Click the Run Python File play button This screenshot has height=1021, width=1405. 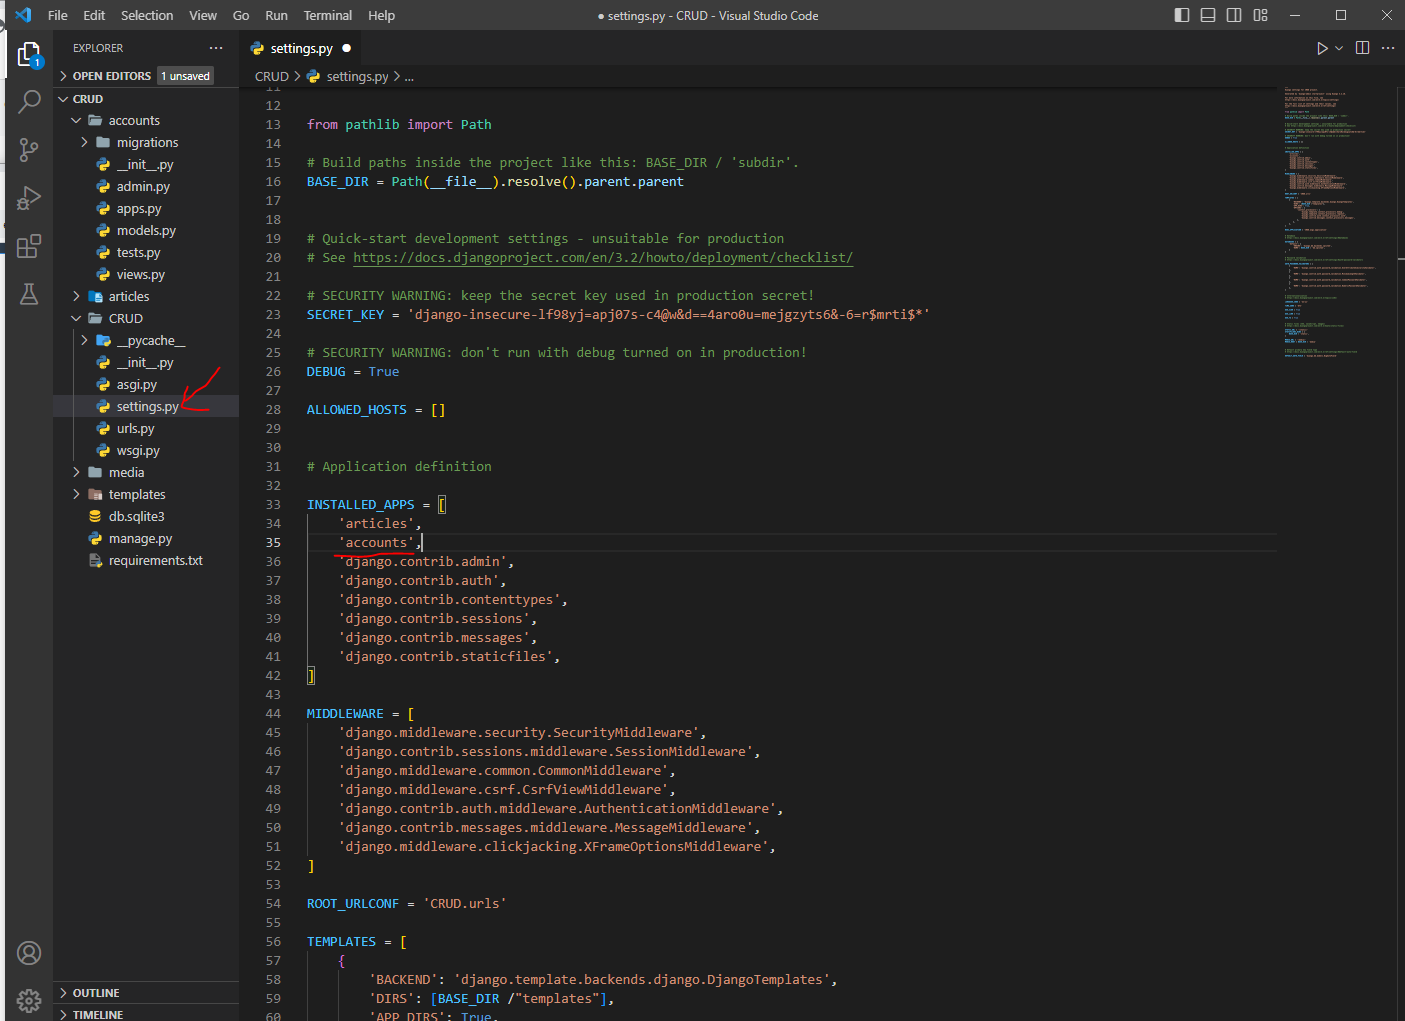[1322, 48]
